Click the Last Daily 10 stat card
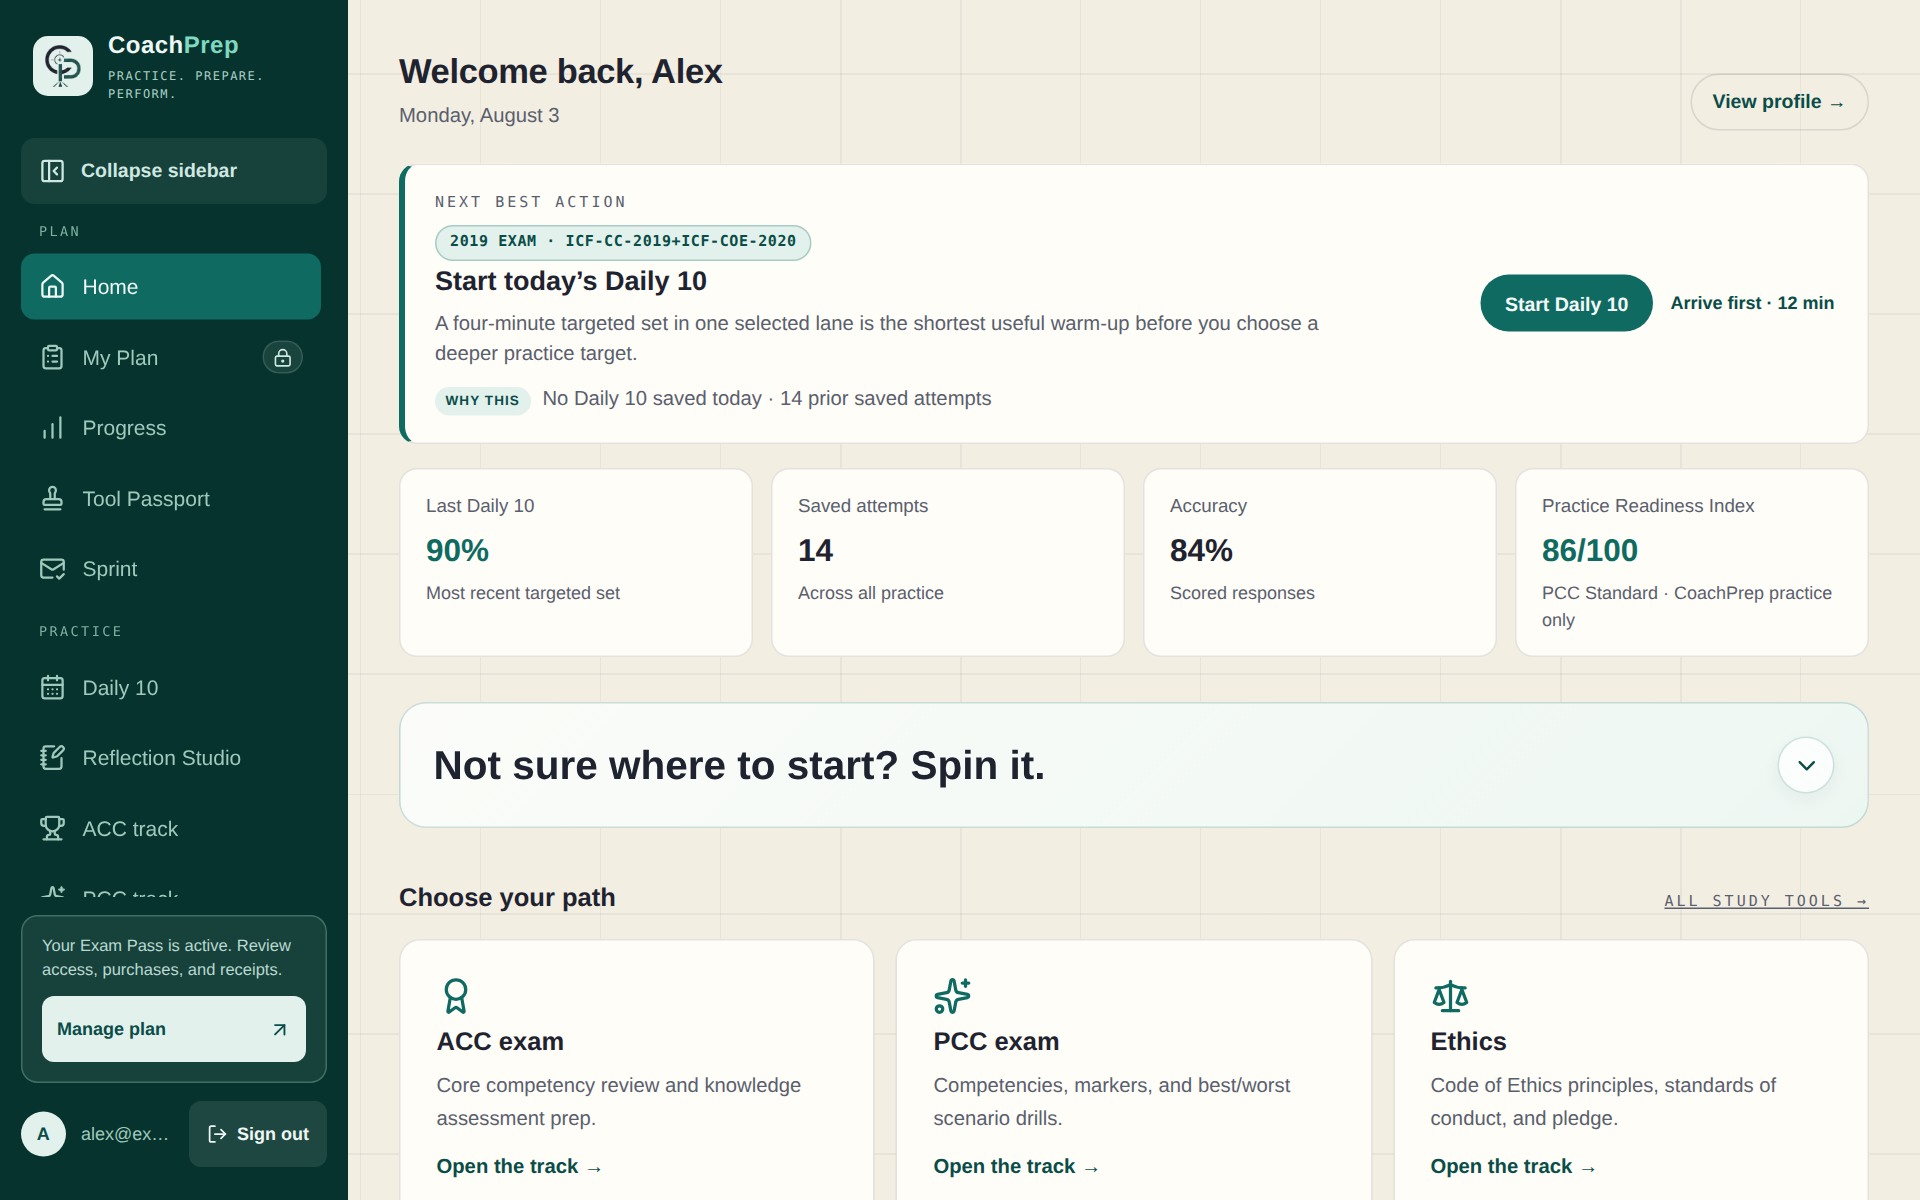1920x1200 pixels. point(576,562)
